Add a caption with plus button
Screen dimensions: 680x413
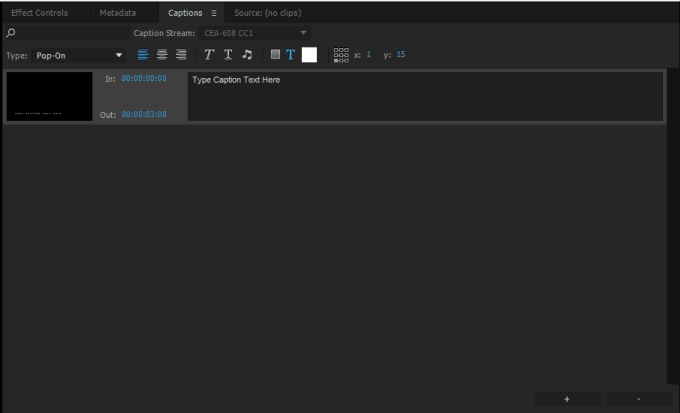[x=567, y=399]
